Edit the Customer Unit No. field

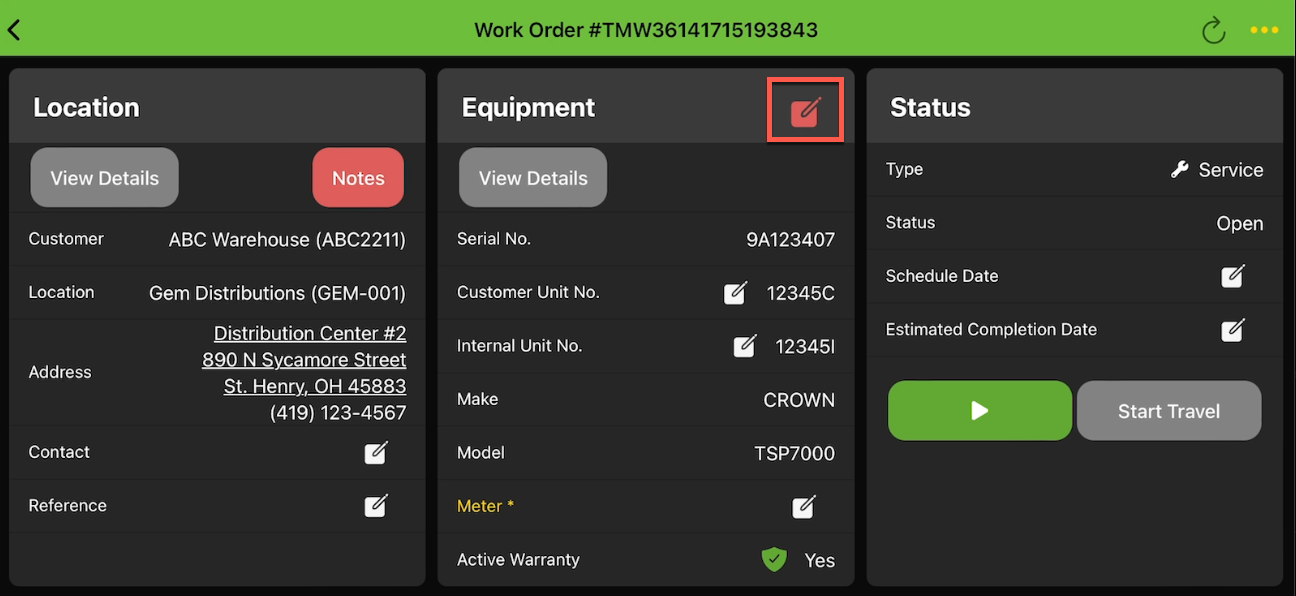click(x=735, y=293)
